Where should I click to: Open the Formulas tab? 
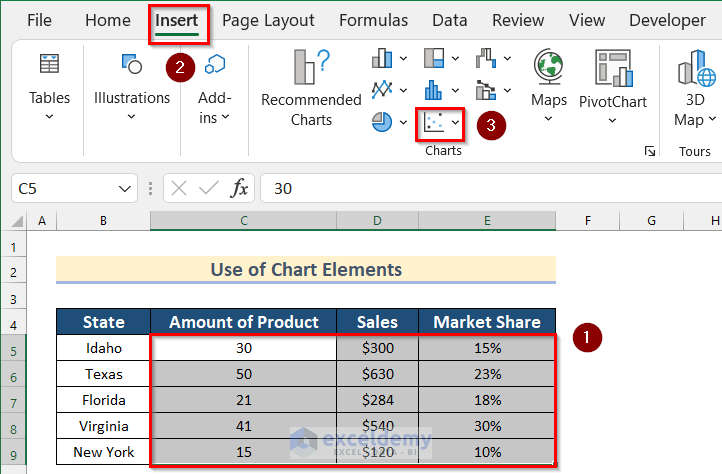click(x=373, y=20)
